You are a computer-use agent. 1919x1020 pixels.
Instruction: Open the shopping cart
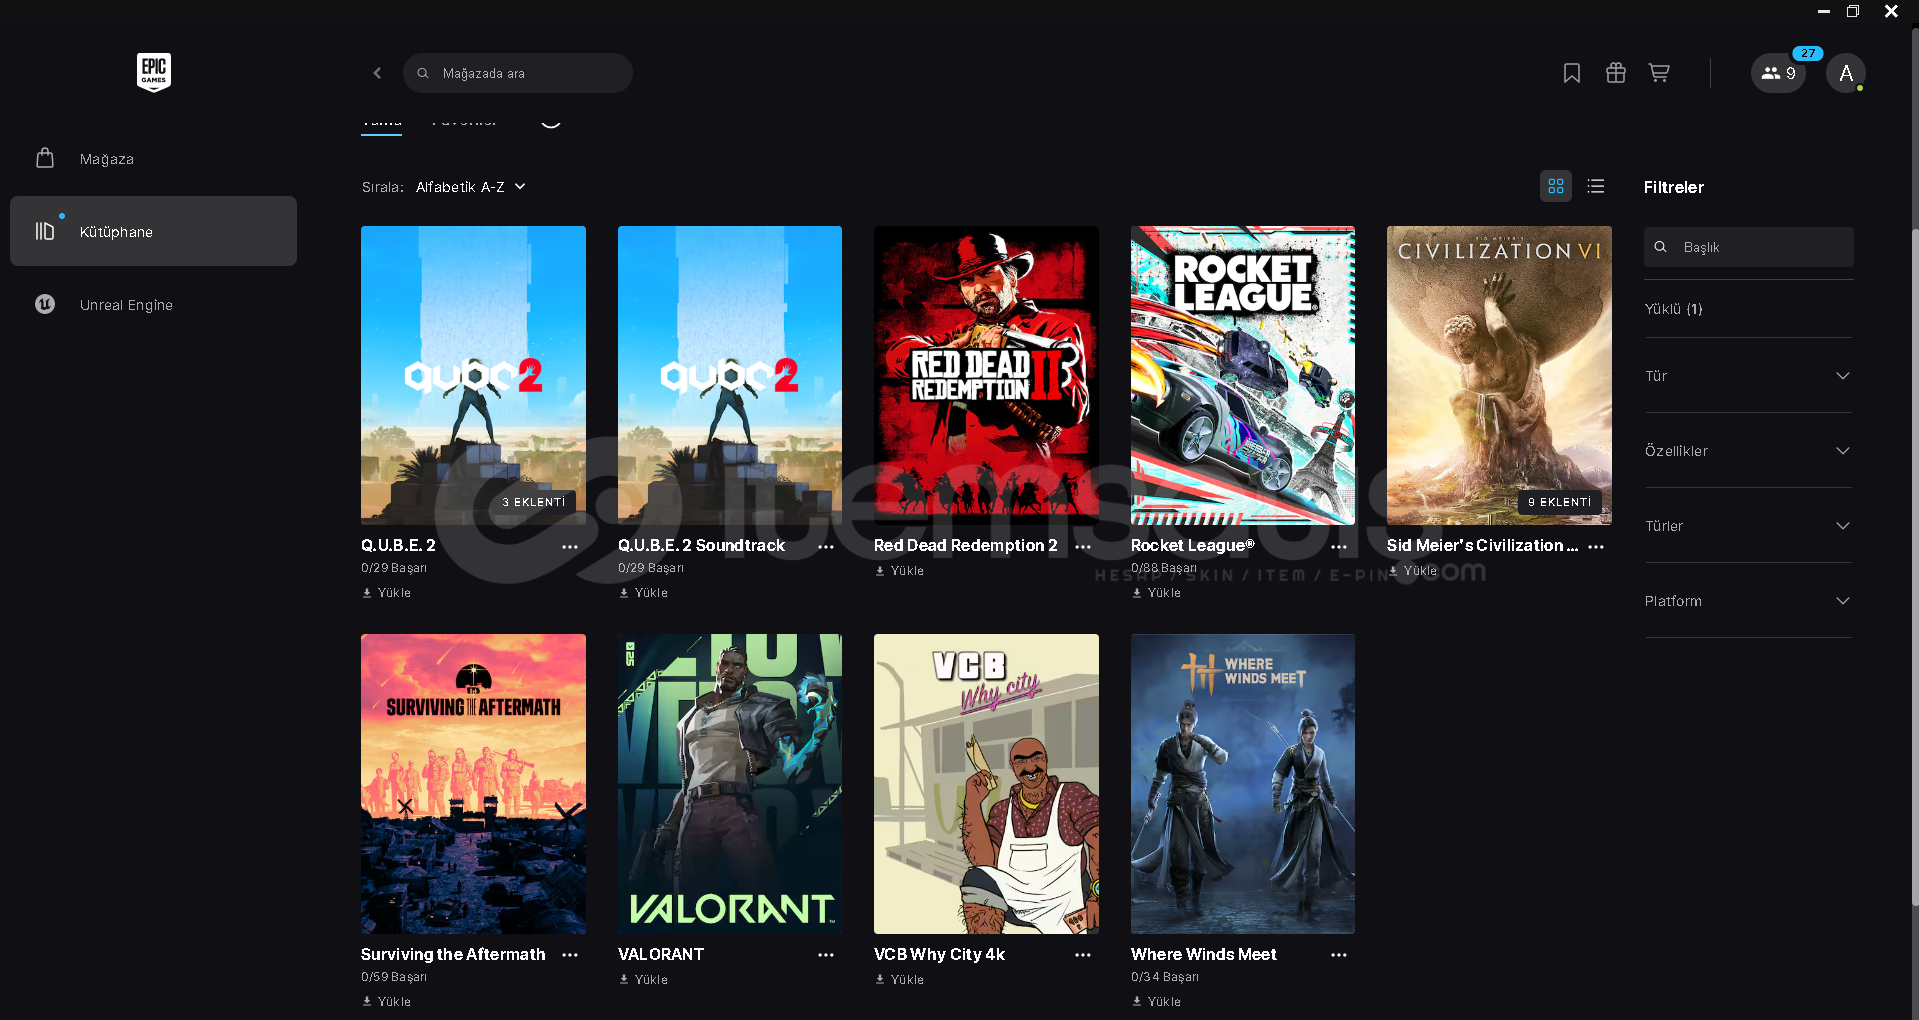pos(1660,73)
